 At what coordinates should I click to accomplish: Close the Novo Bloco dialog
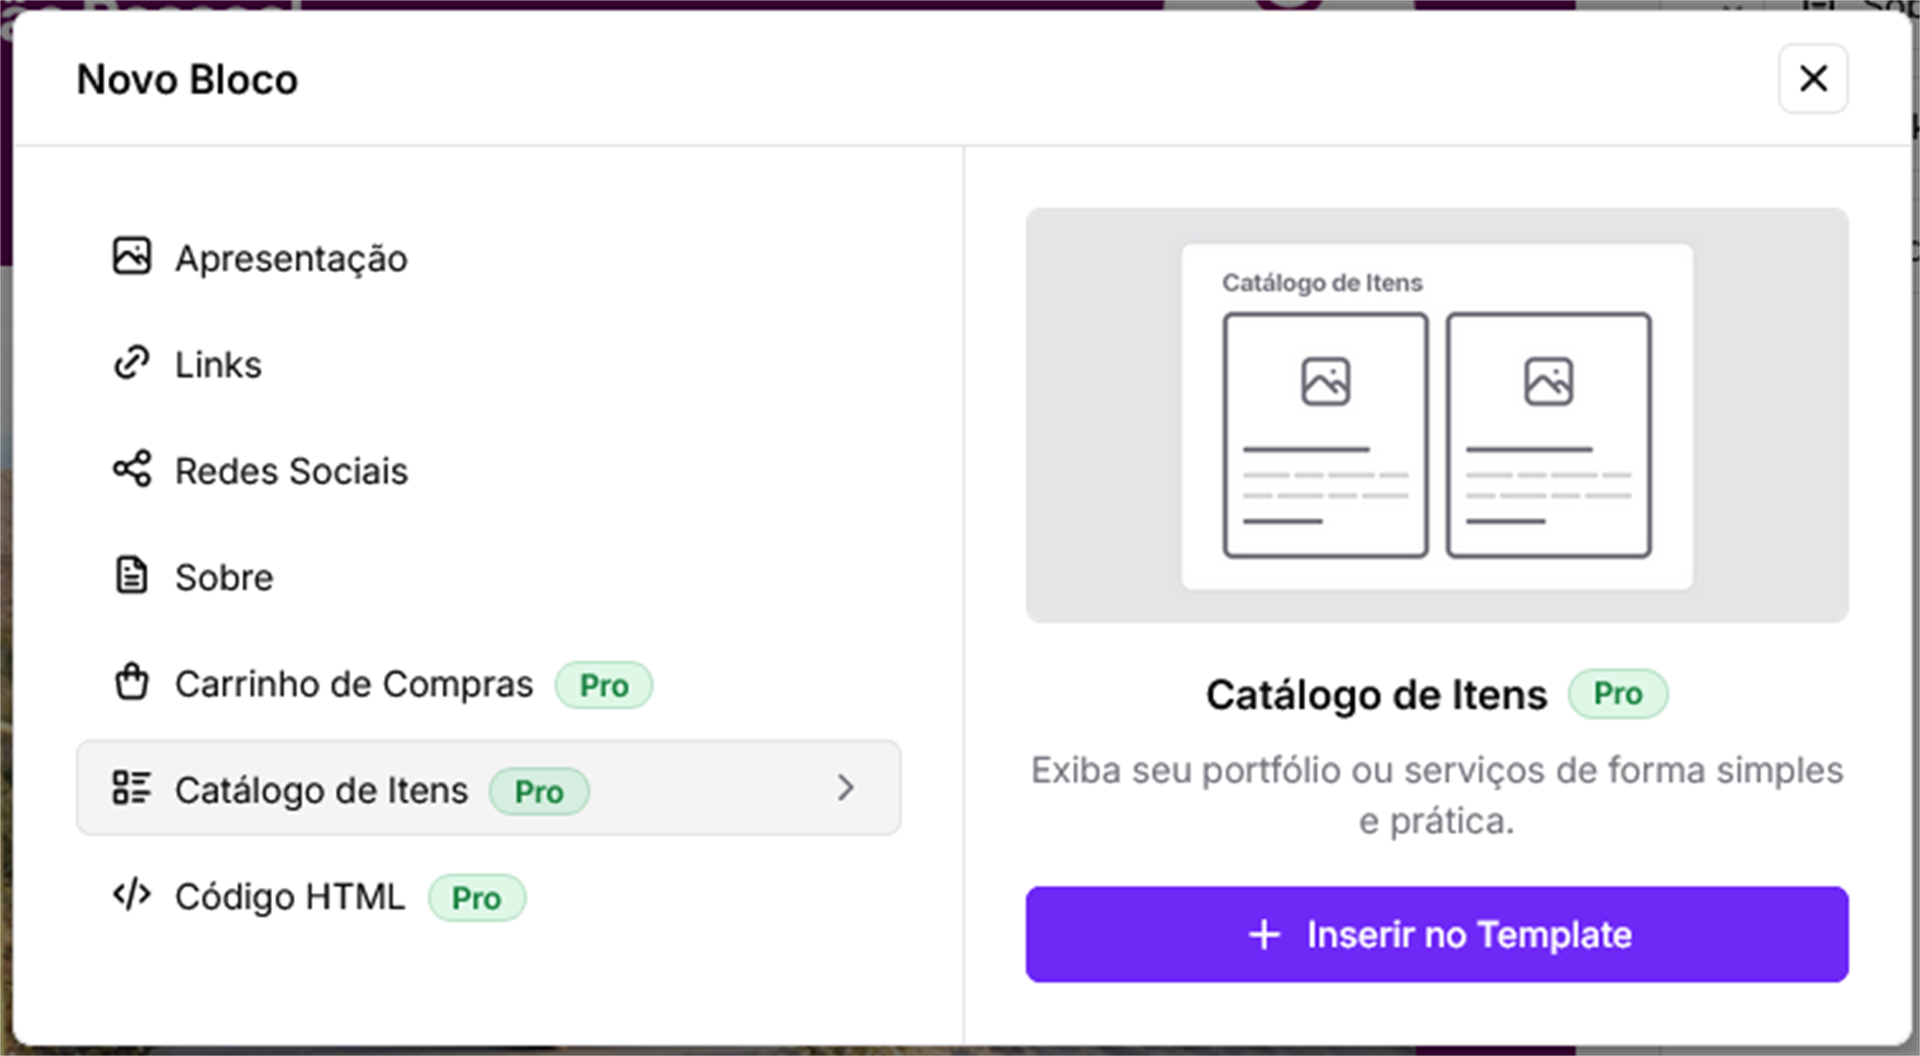coord(1813,78)
